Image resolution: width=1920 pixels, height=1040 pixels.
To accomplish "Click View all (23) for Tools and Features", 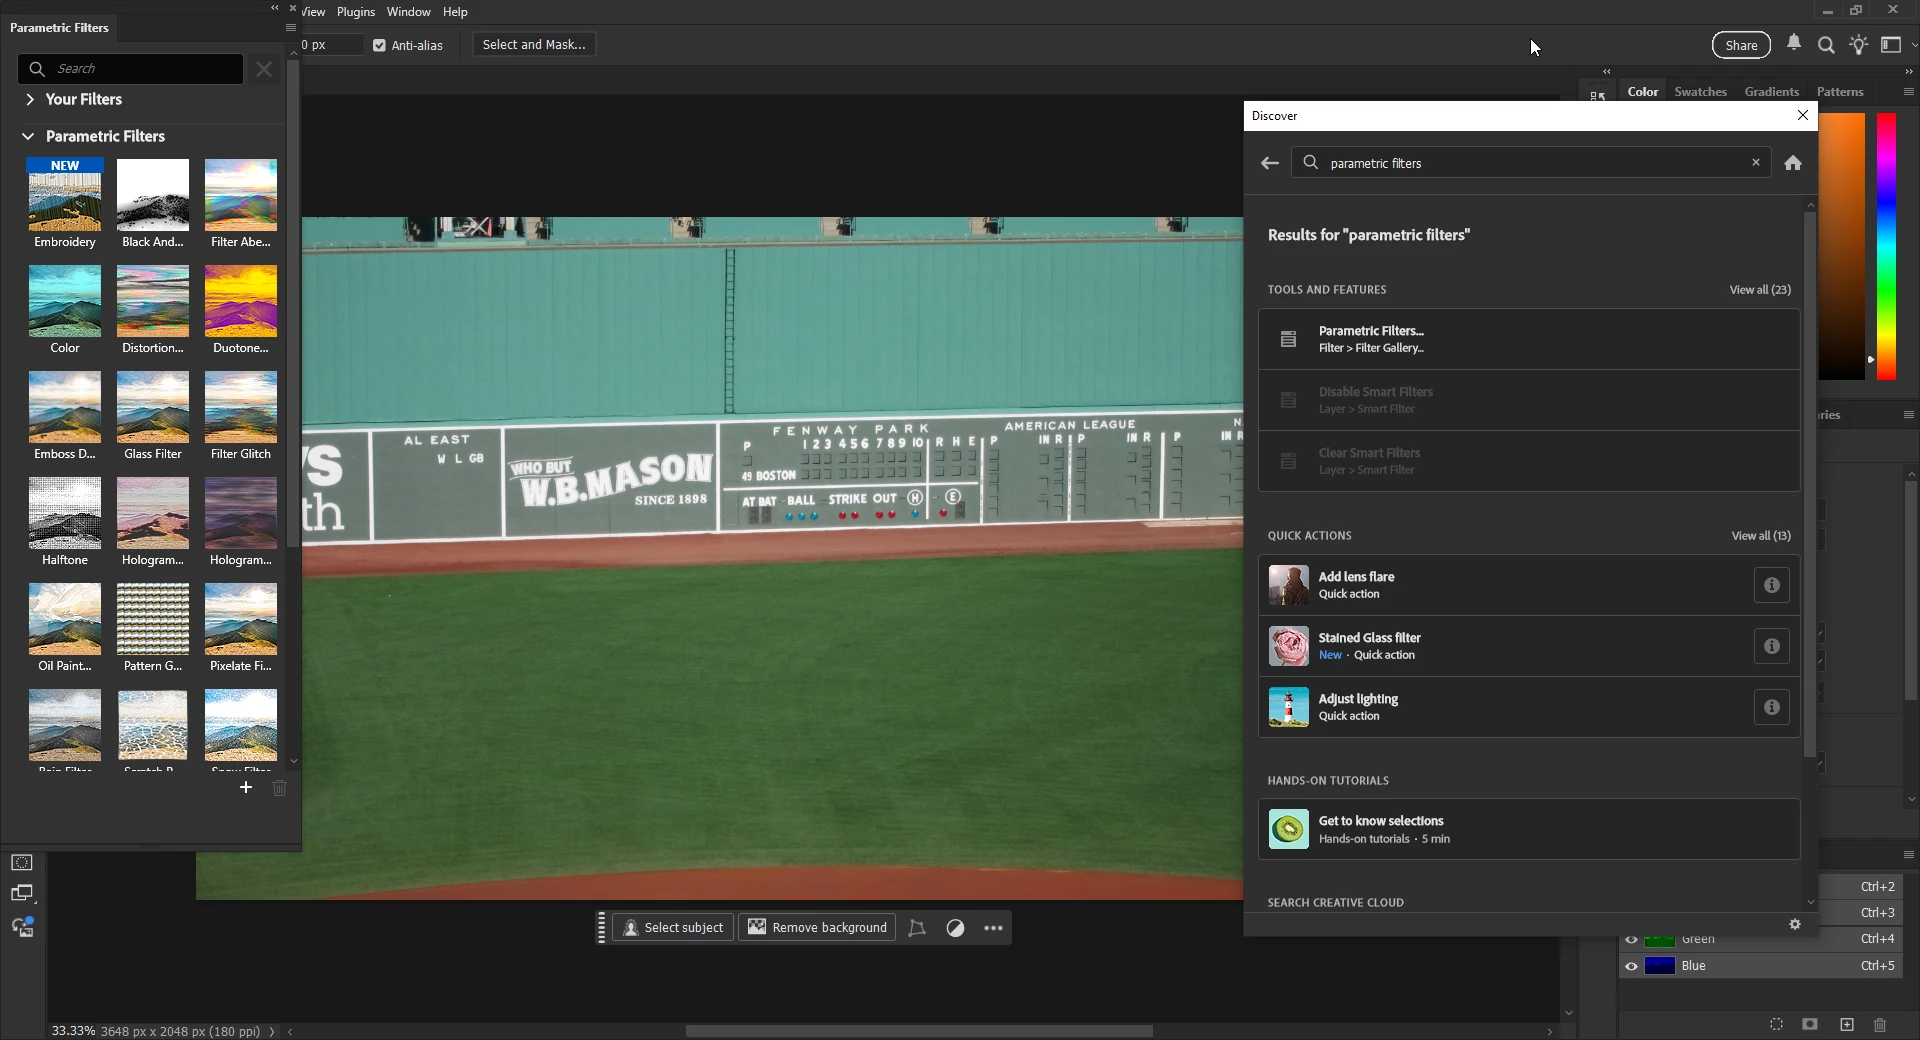I will 1760,290.
